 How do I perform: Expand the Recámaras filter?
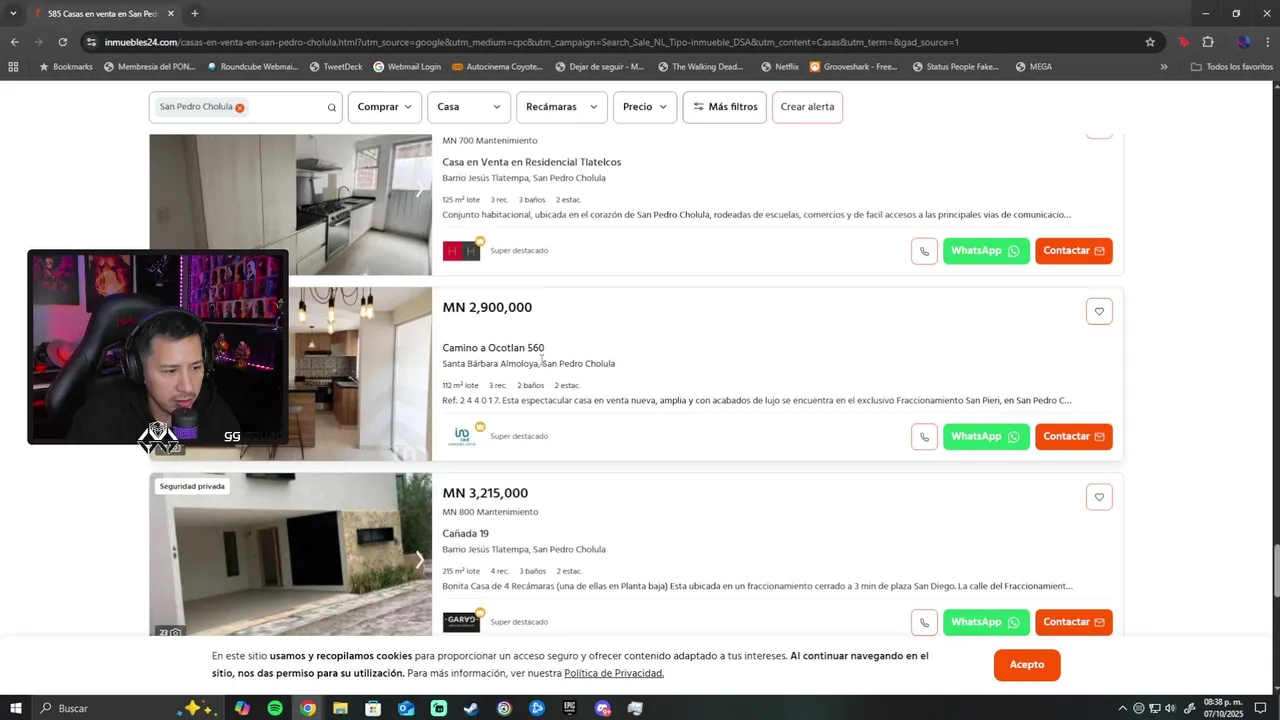[562, 107]
